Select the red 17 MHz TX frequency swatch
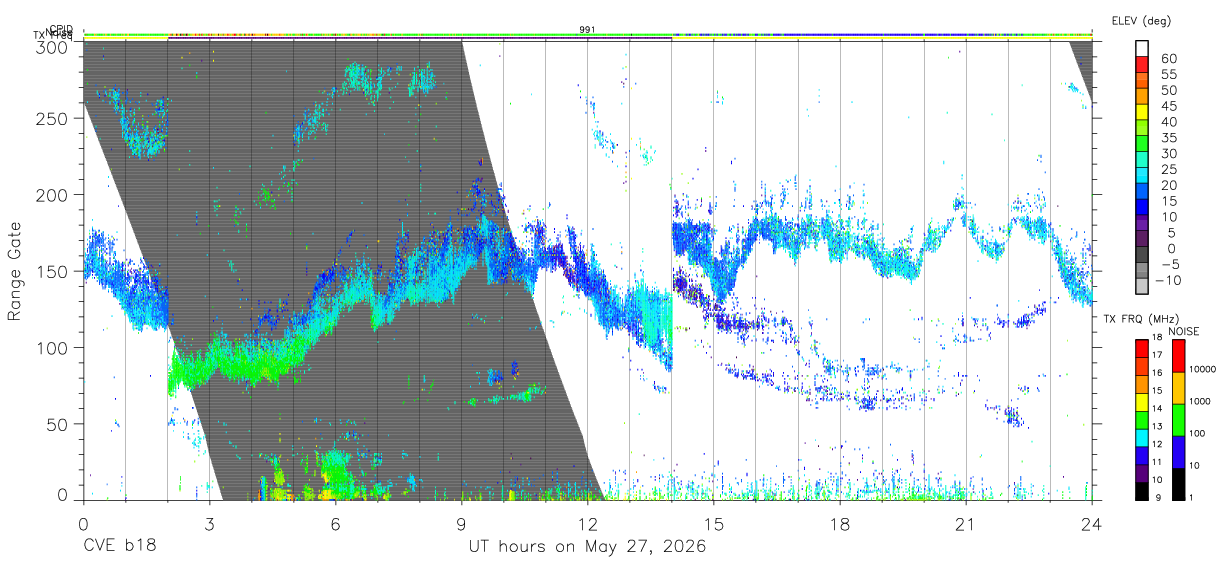Image resolution: width=1228 pixels, height=567 pixels. click(1142, 349)
